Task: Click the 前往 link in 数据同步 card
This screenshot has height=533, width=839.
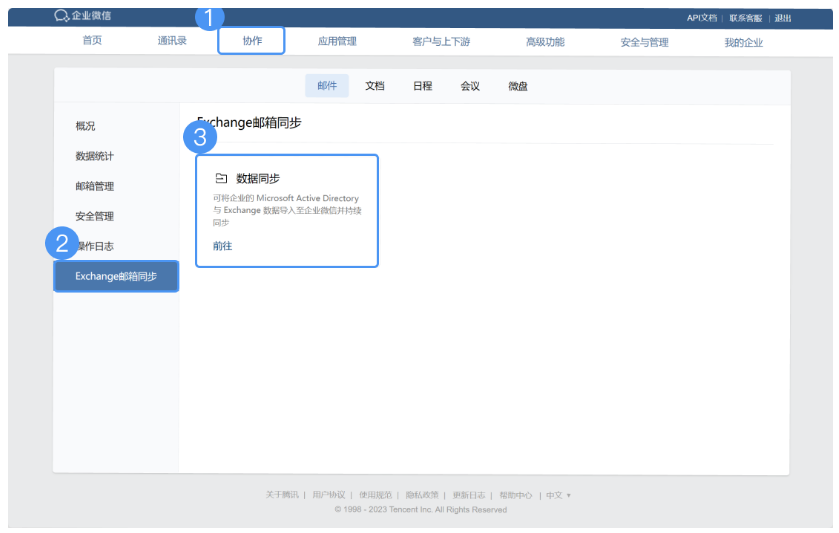Action: tap(222, 246)
